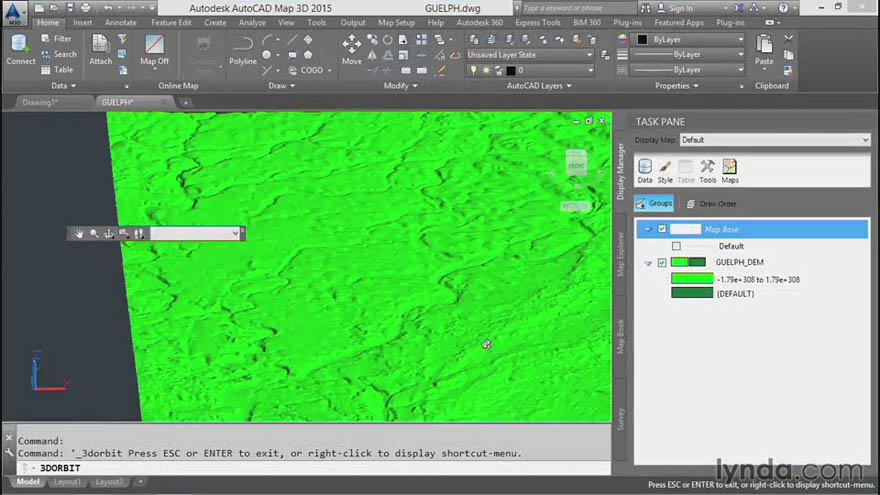Collapse the GUELPH_DEM layer tree
The image size is (880, 495).
(648, 263)
